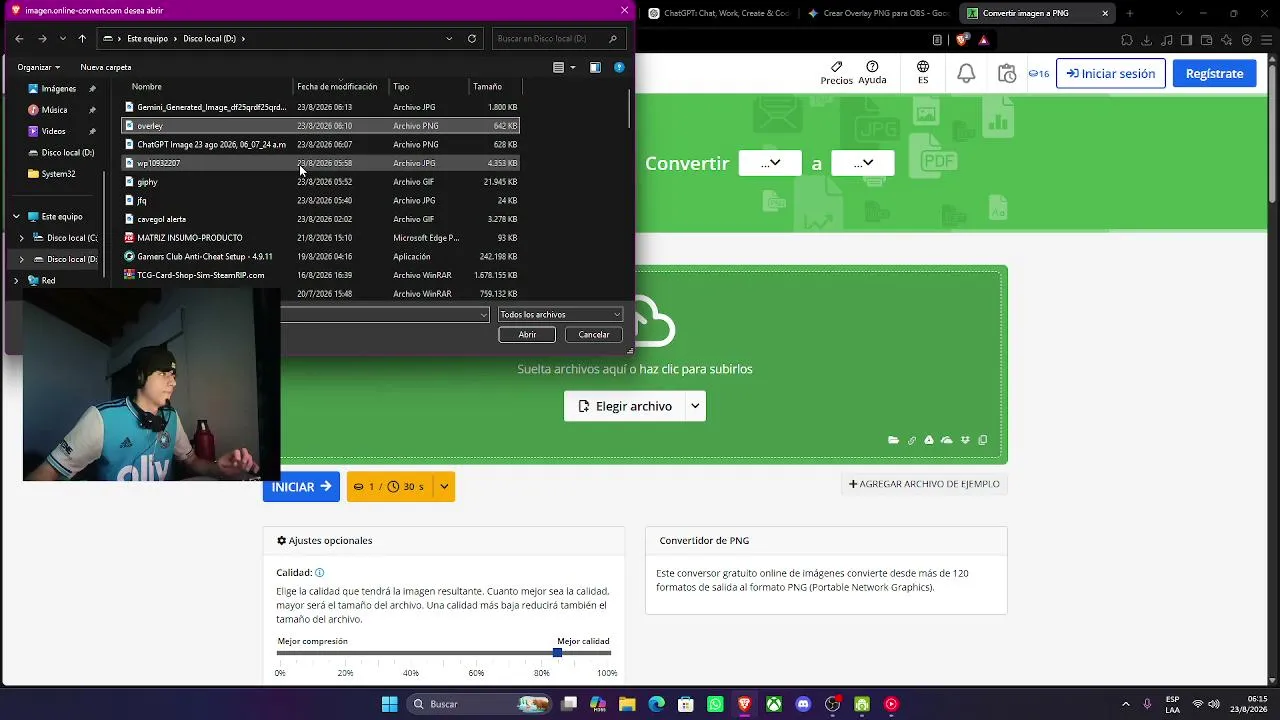
Task: Click the Brave Shields icon in address bar
Action: point(962,40)
